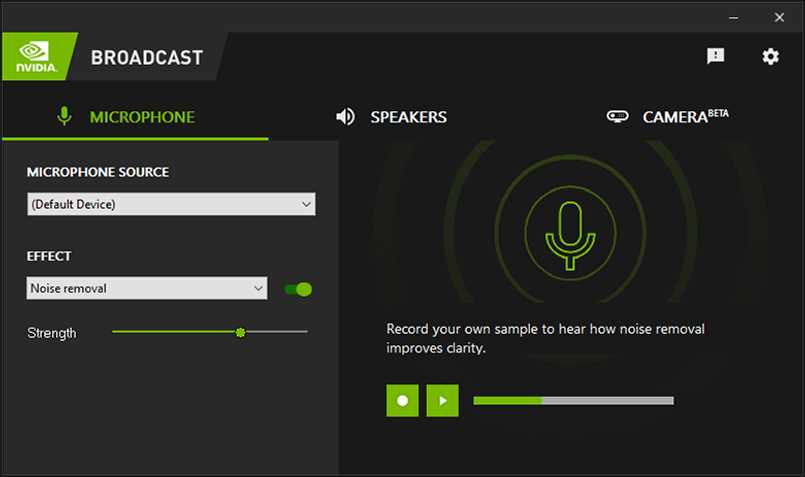Click the Microphone Source heading
The height and width of the screenshot is (477, 805).
pyautogui.click(x=98, y=172)
